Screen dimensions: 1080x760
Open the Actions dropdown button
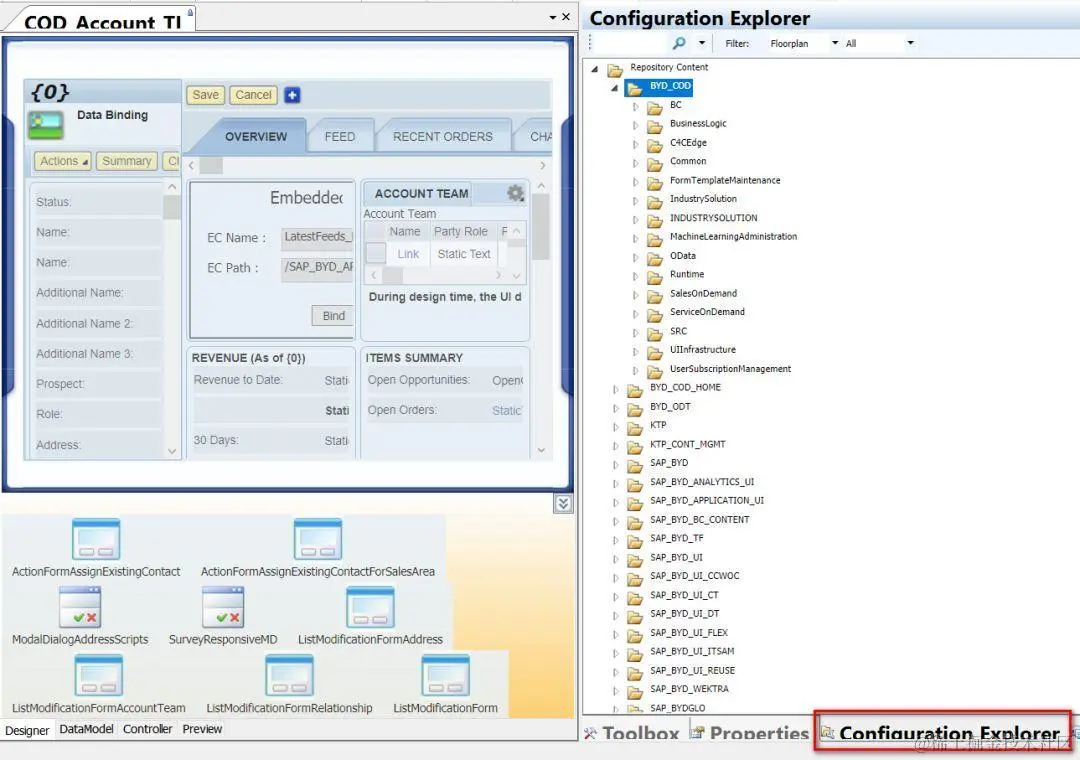[63, 161]
